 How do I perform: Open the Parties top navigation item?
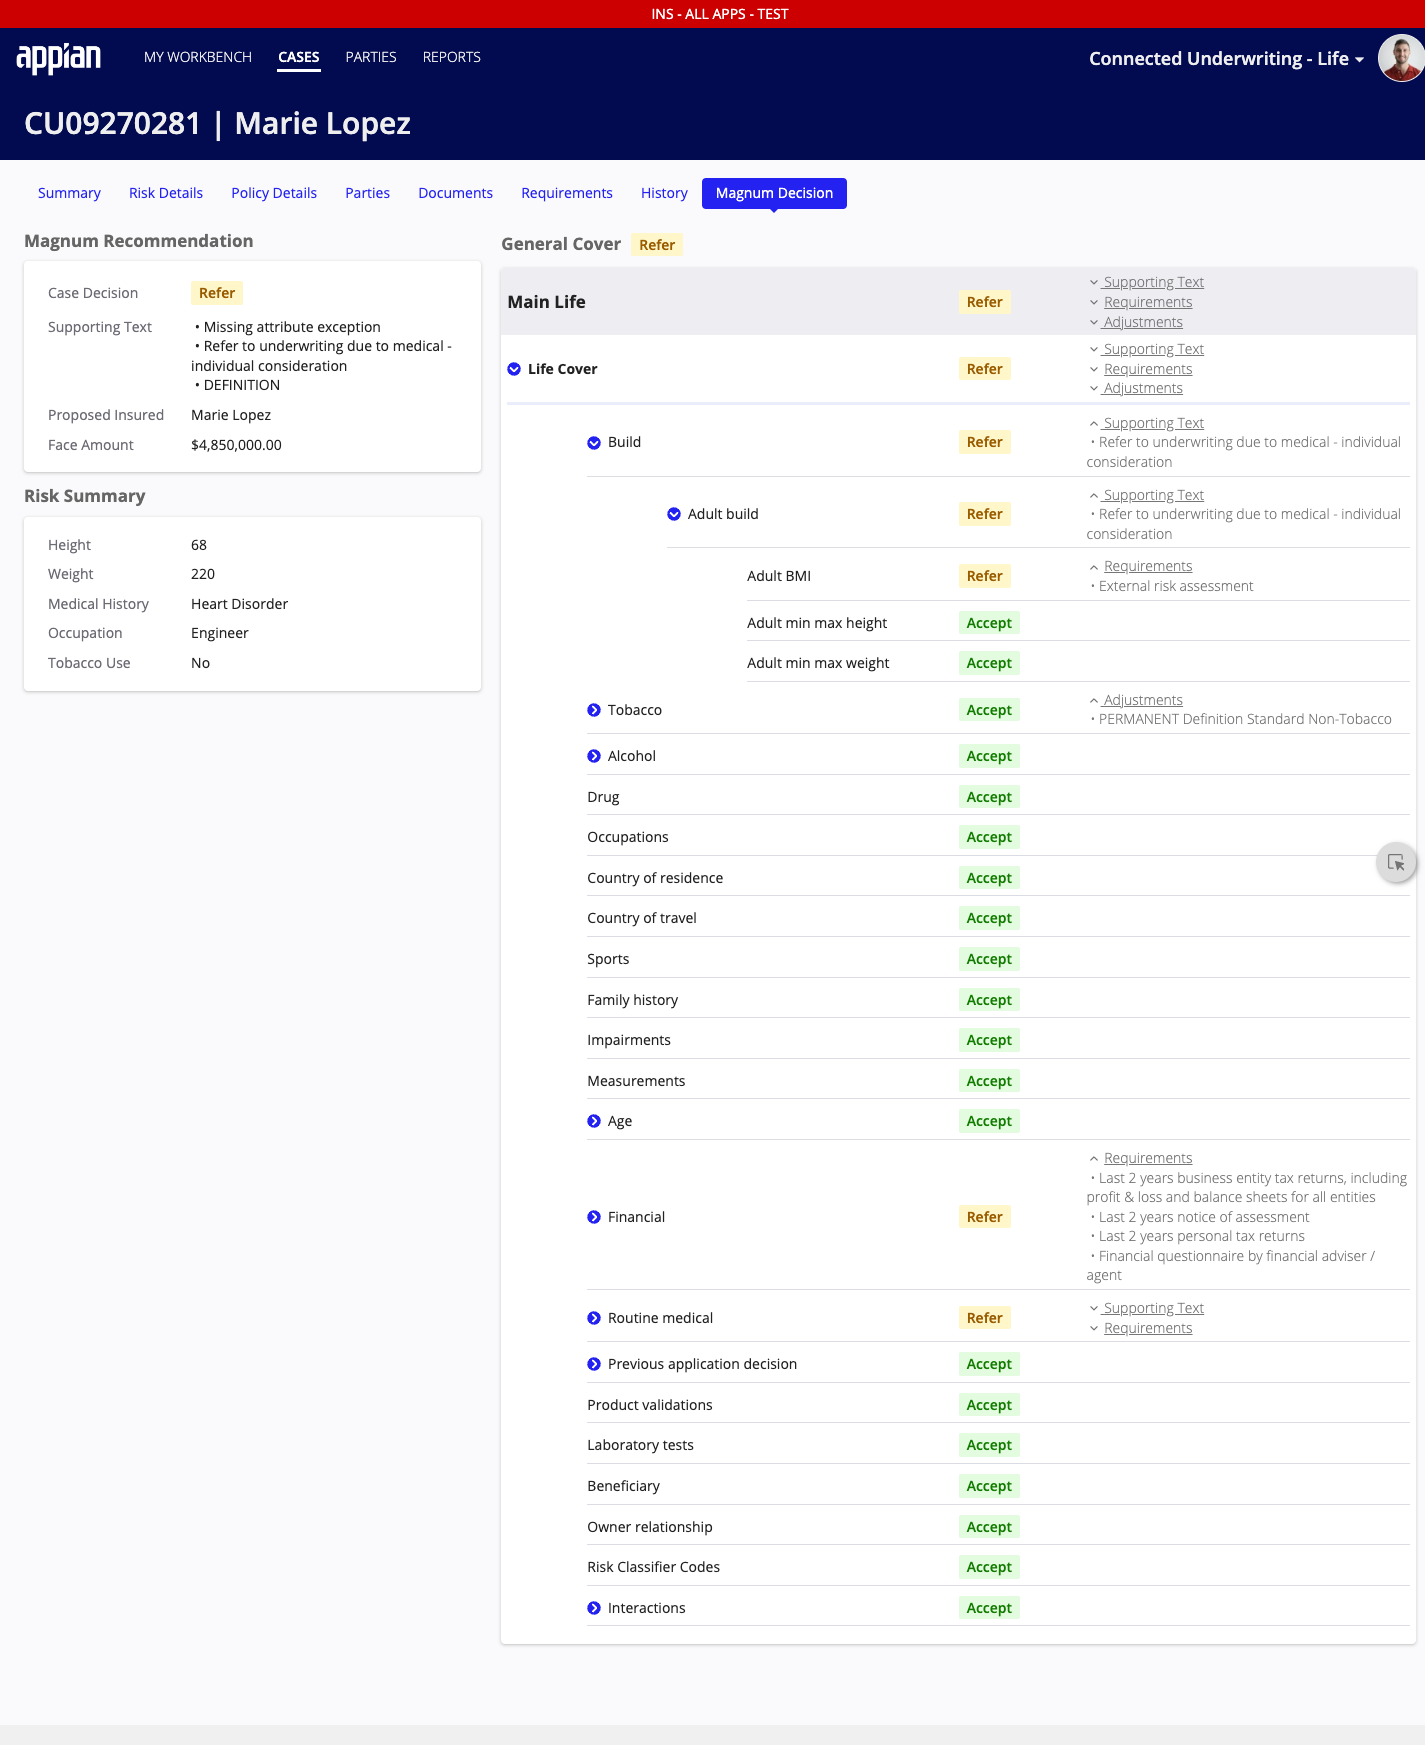tap(371, 57)
